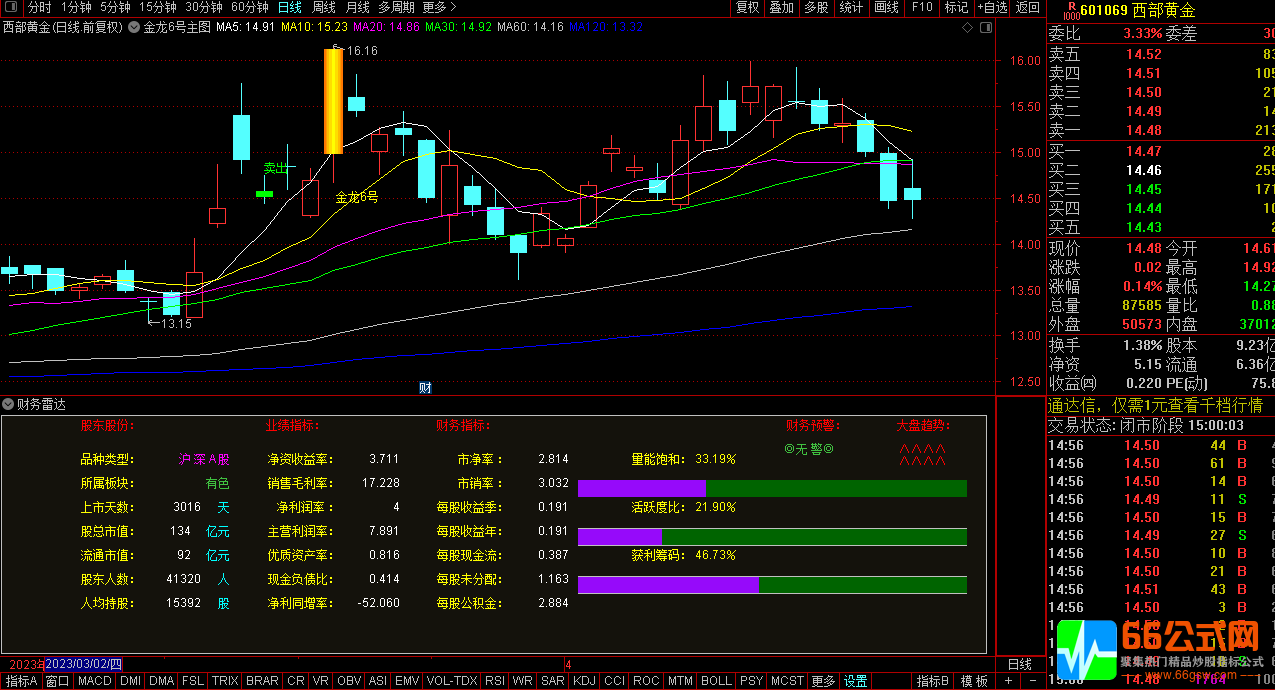Select the 指标A indicator group
Image resolution: width=1275 pixels, height=690 pixels.
(21, 681)
